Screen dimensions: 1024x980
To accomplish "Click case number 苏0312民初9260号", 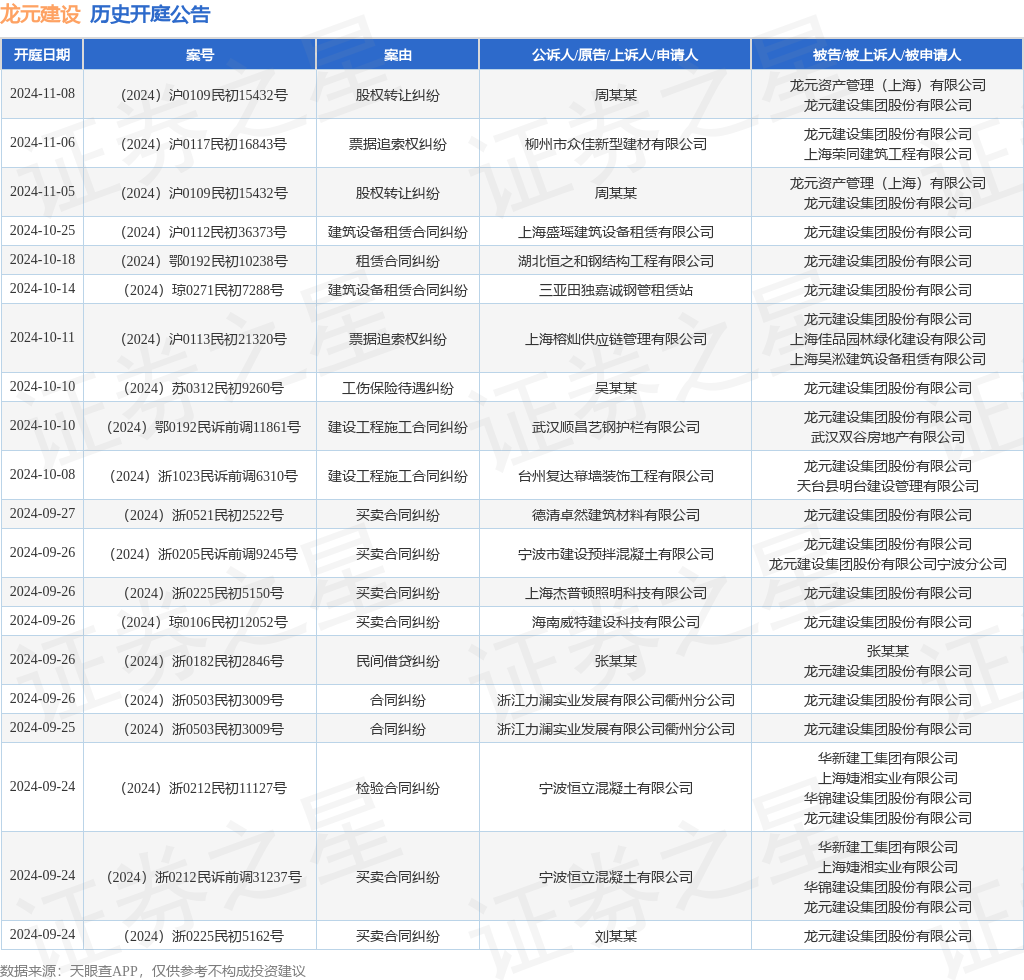I will [204, 388].
